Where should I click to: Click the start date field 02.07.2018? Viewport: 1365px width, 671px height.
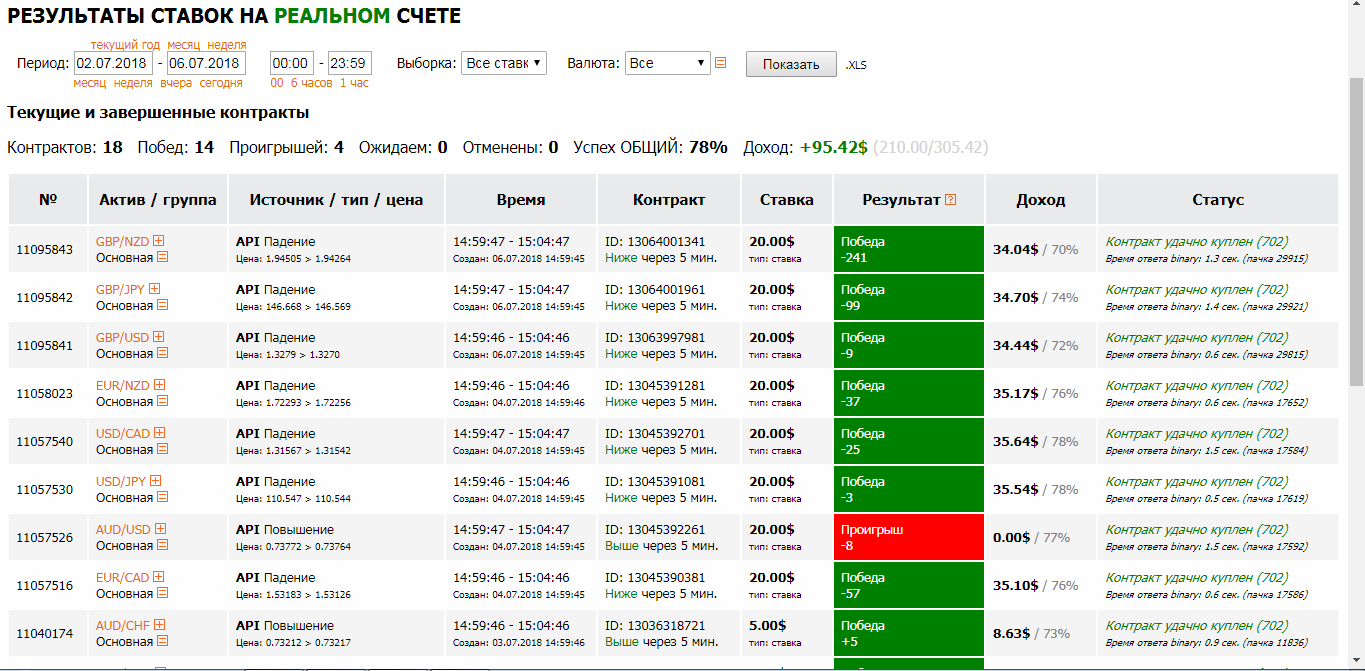click(x=113, y=63)
